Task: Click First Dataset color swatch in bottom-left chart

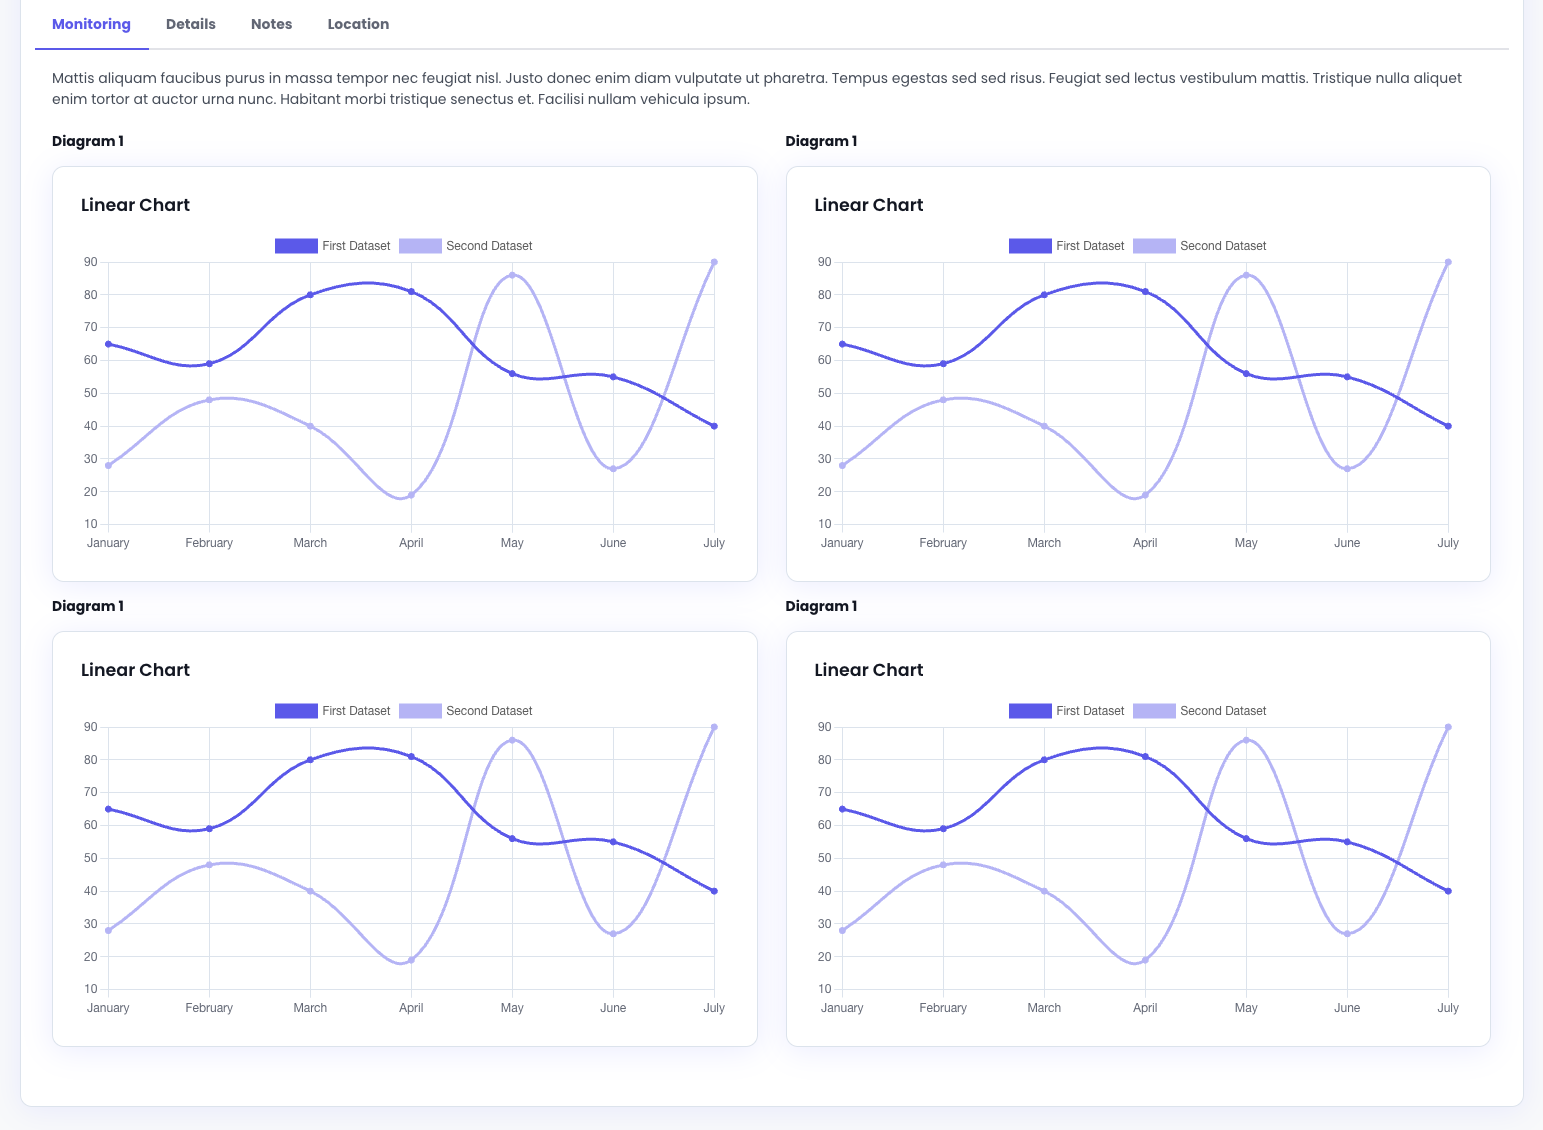Action: (296, 711)
